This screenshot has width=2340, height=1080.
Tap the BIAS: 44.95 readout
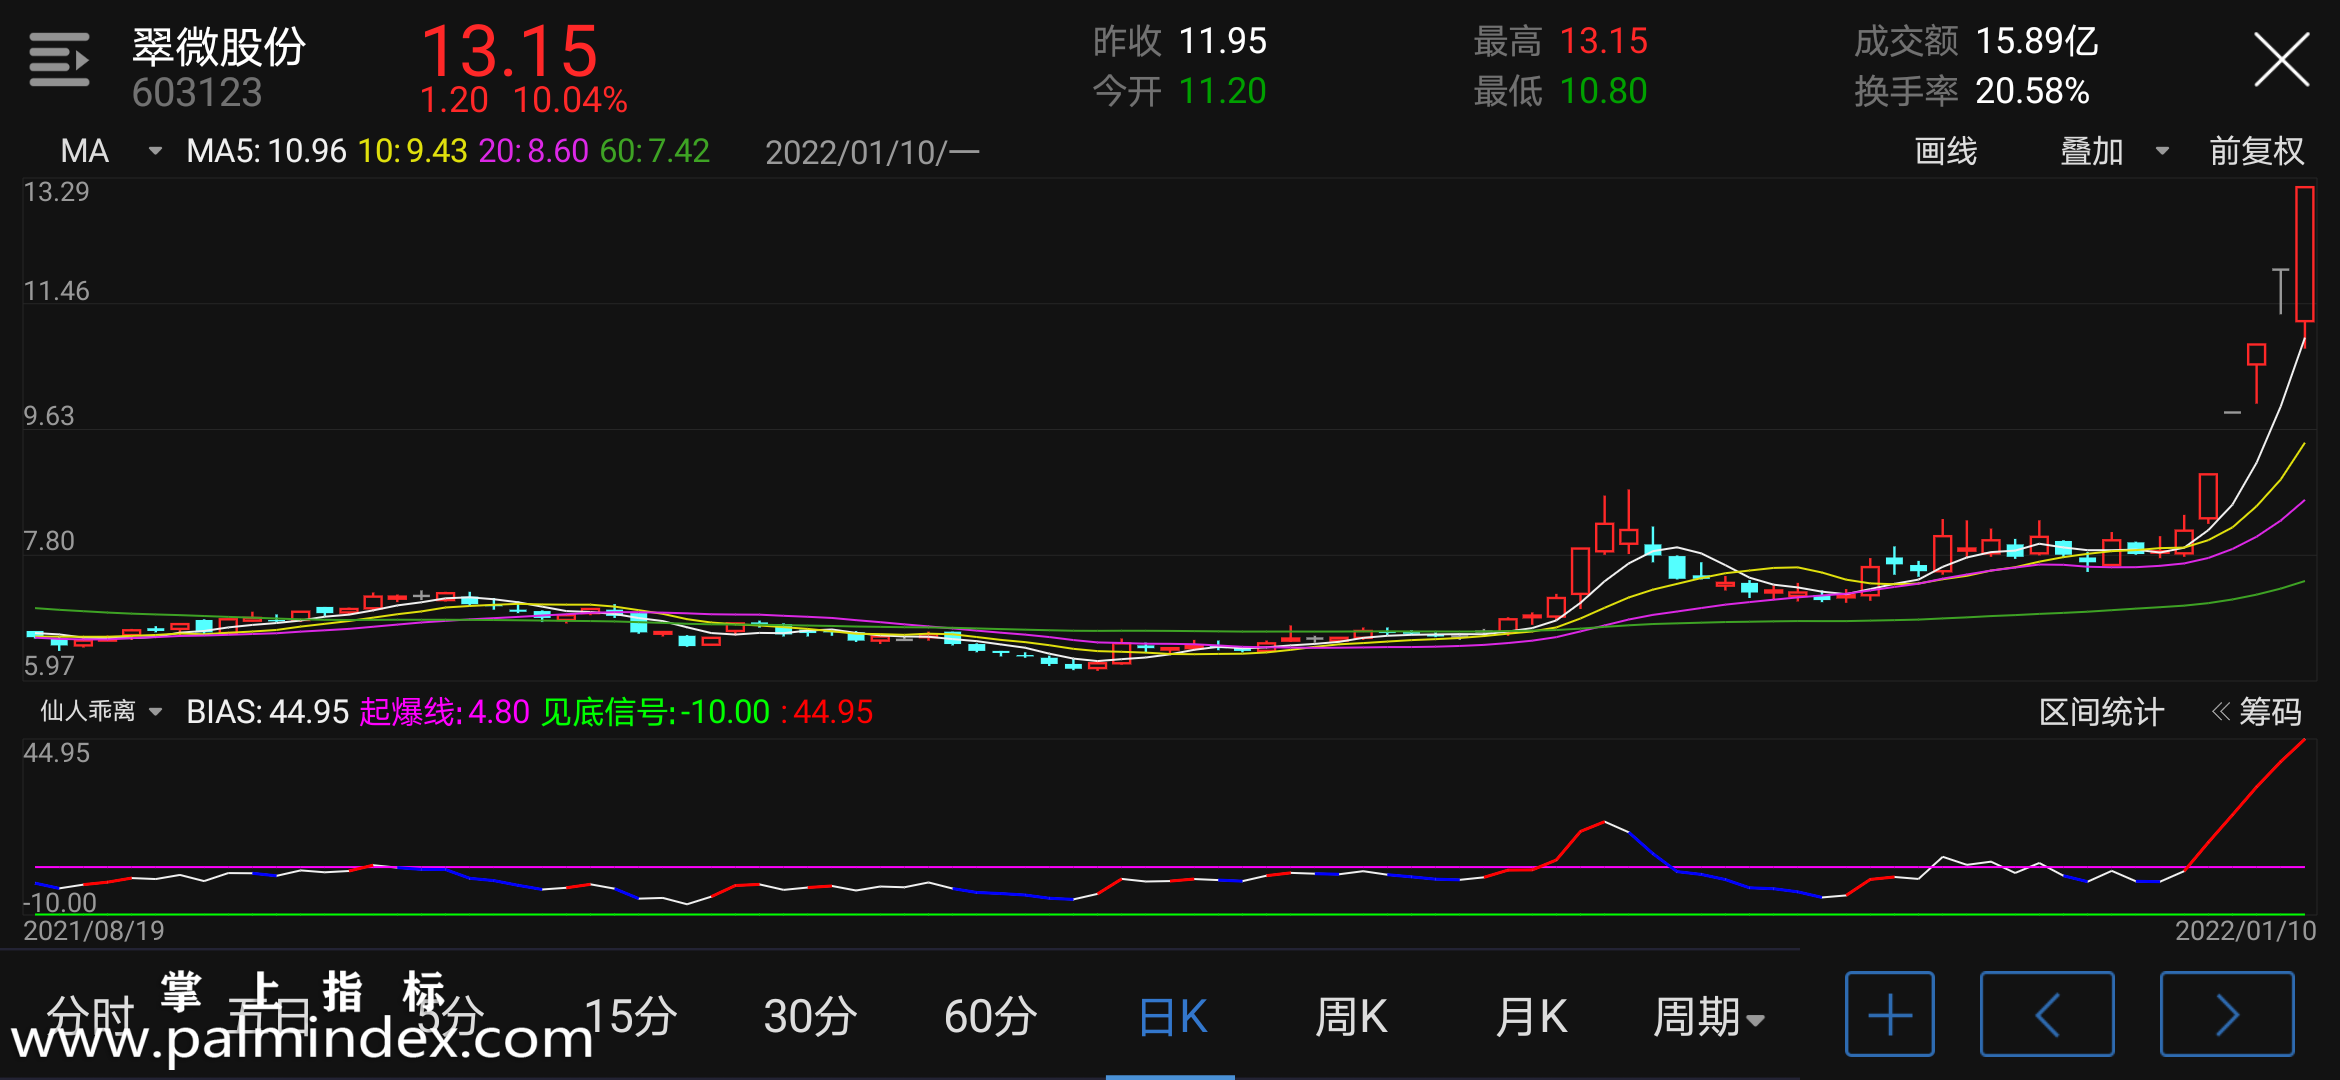[x=267, y=712]
